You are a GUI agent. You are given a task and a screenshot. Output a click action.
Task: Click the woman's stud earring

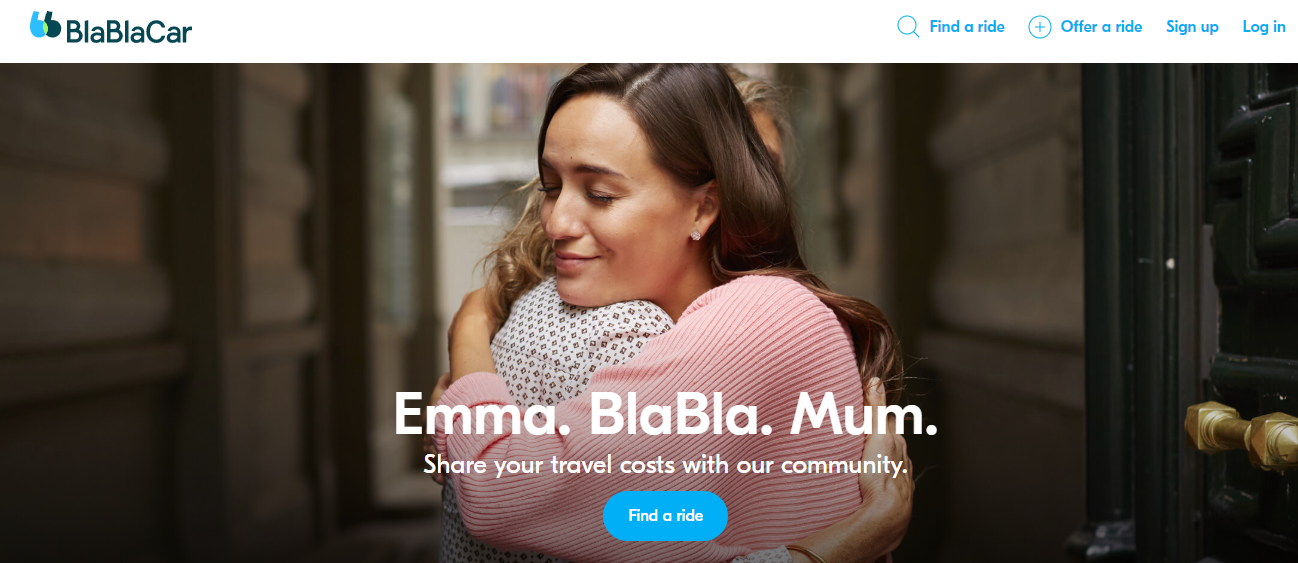[x=693, y=235]
